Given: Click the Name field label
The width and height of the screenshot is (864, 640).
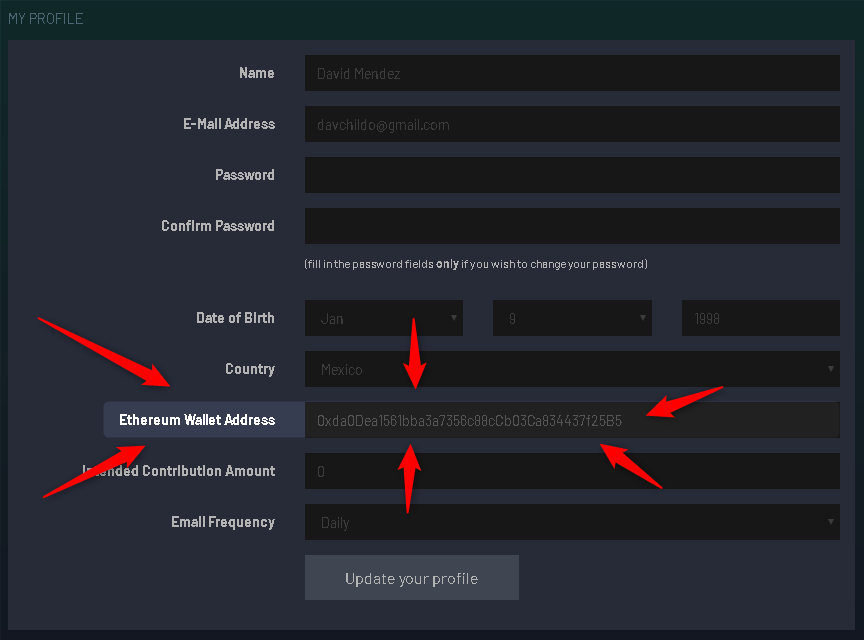Looking at the screenshot, I should click(x=257, y=73).
